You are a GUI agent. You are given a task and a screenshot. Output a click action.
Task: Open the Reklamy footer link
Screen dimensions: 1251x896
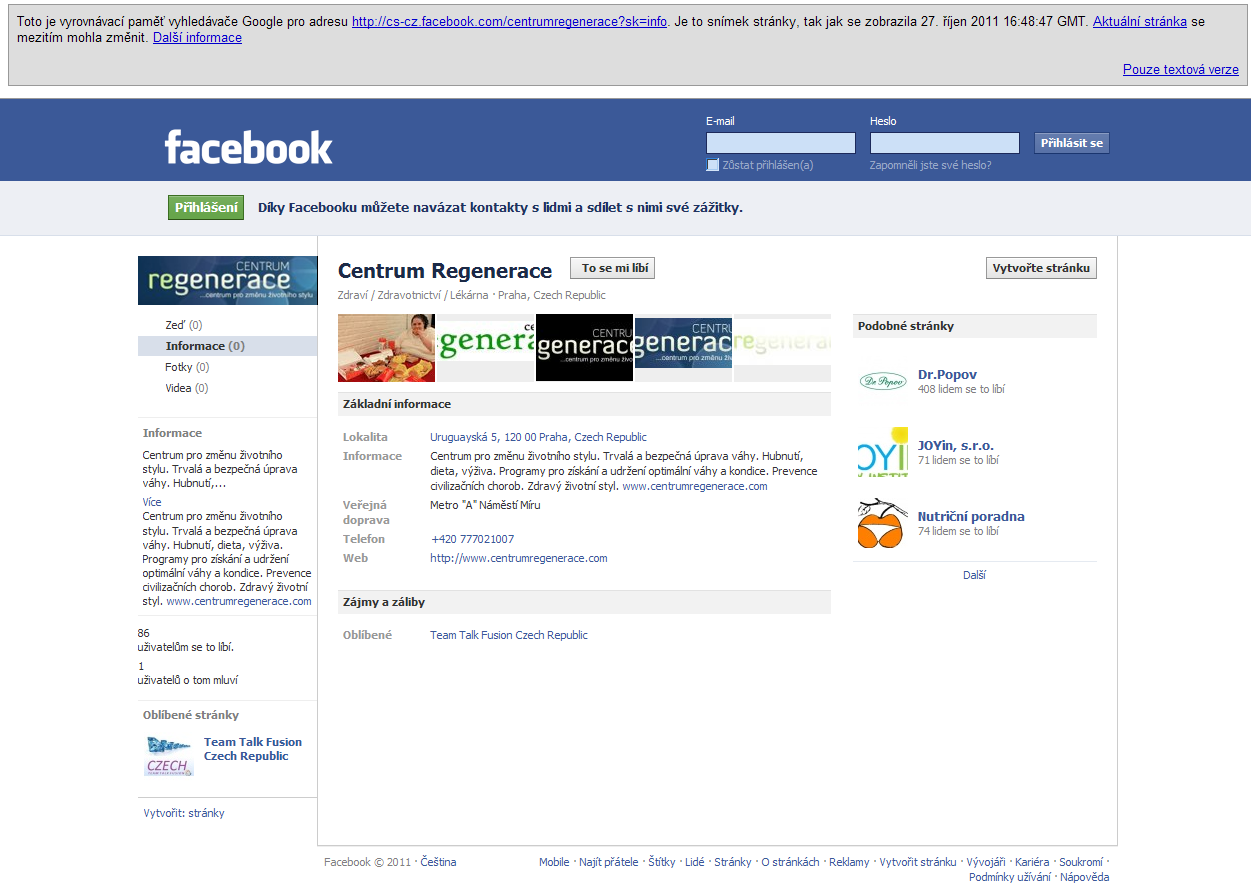coord(849,862)
